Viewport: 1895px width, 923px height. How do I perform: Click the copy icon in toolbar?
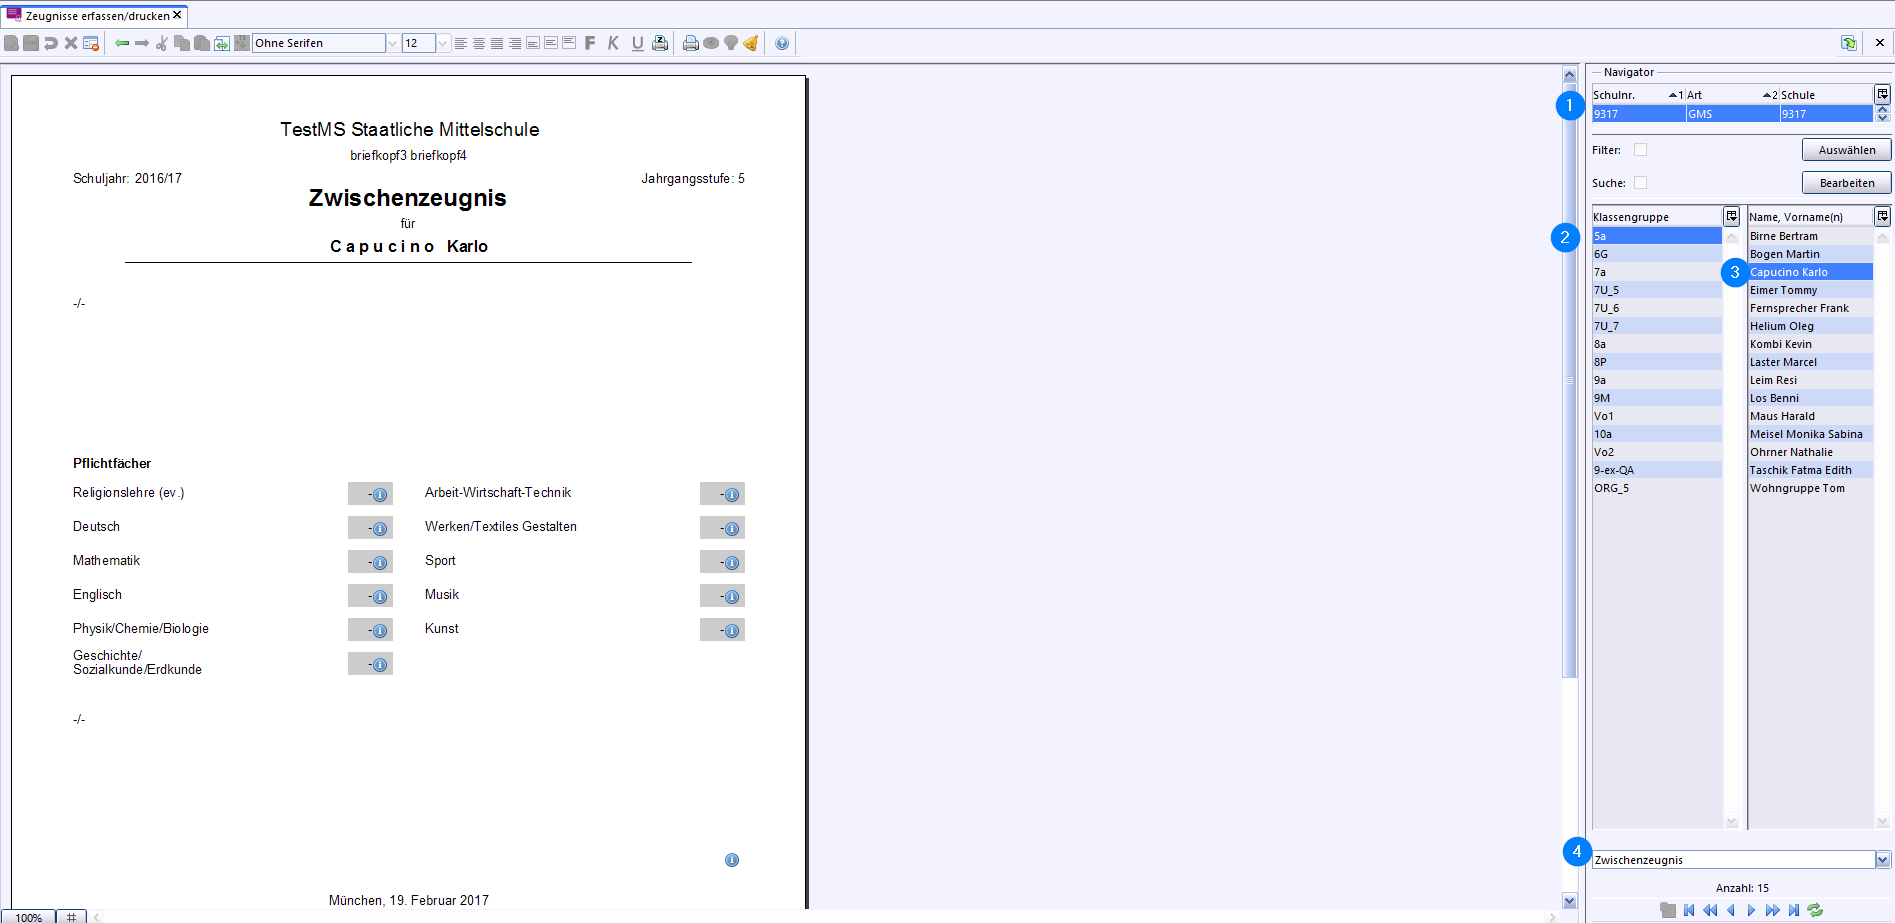[182, 43]
